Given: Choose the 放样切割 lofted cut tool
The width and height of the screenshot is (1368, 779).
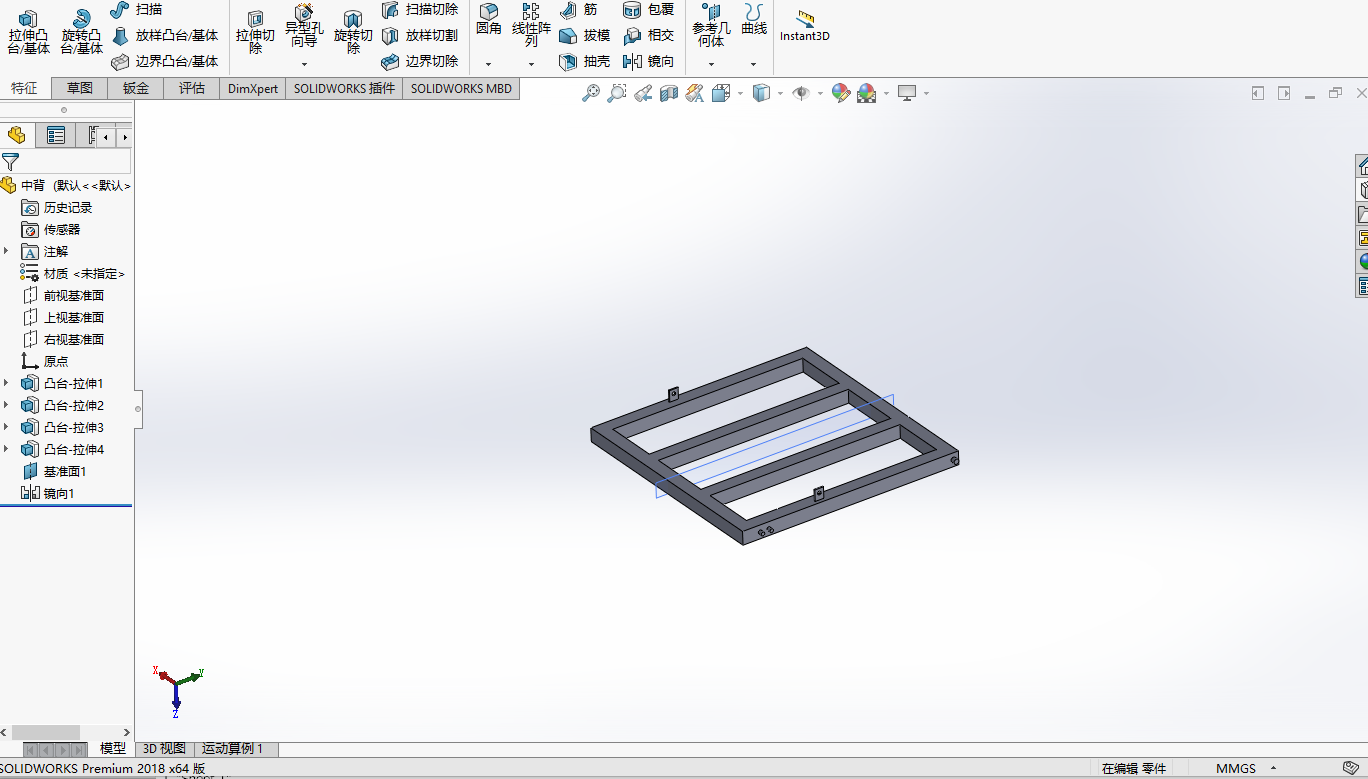Looking at the screenshot, I should (x=419, y=35).
